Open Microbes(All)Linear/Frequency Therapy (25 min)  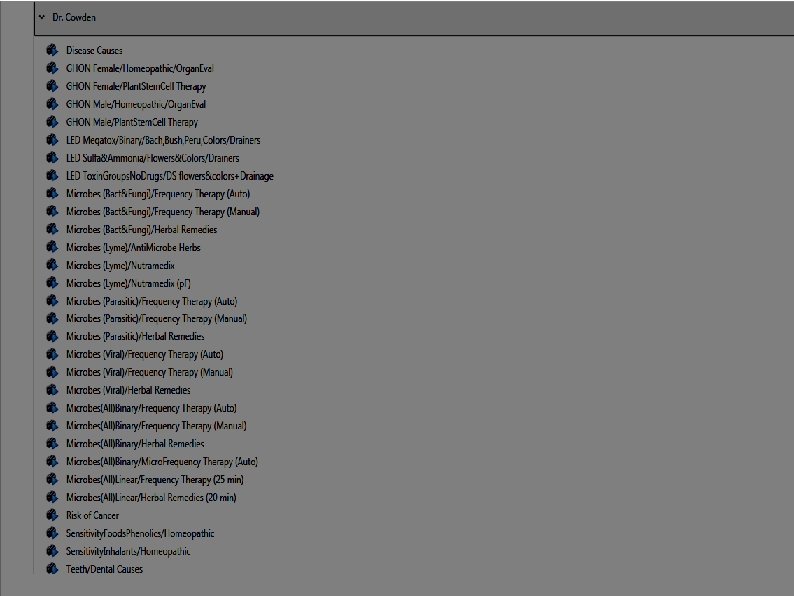(155, 480)
